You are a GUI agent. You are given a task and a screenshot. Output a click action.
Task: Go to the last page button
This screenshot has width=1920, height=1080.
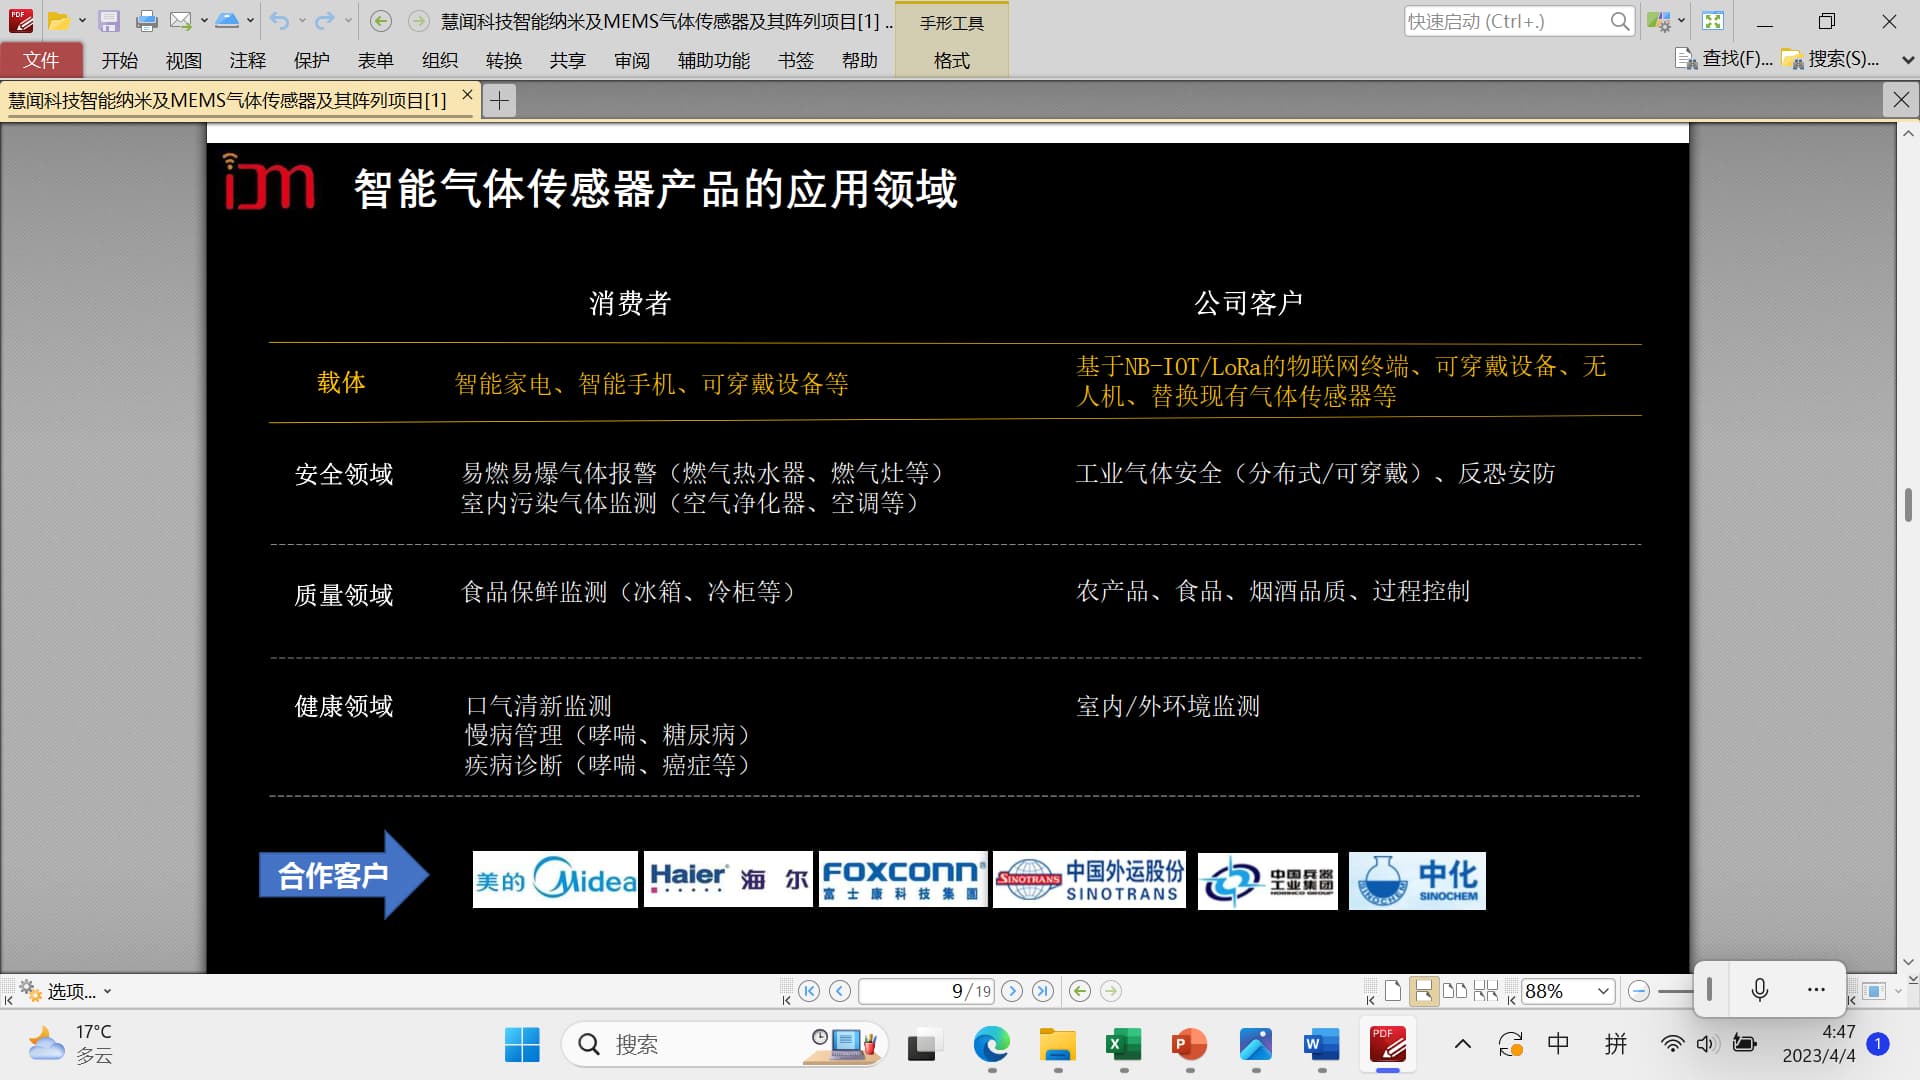click(1043, 991)
